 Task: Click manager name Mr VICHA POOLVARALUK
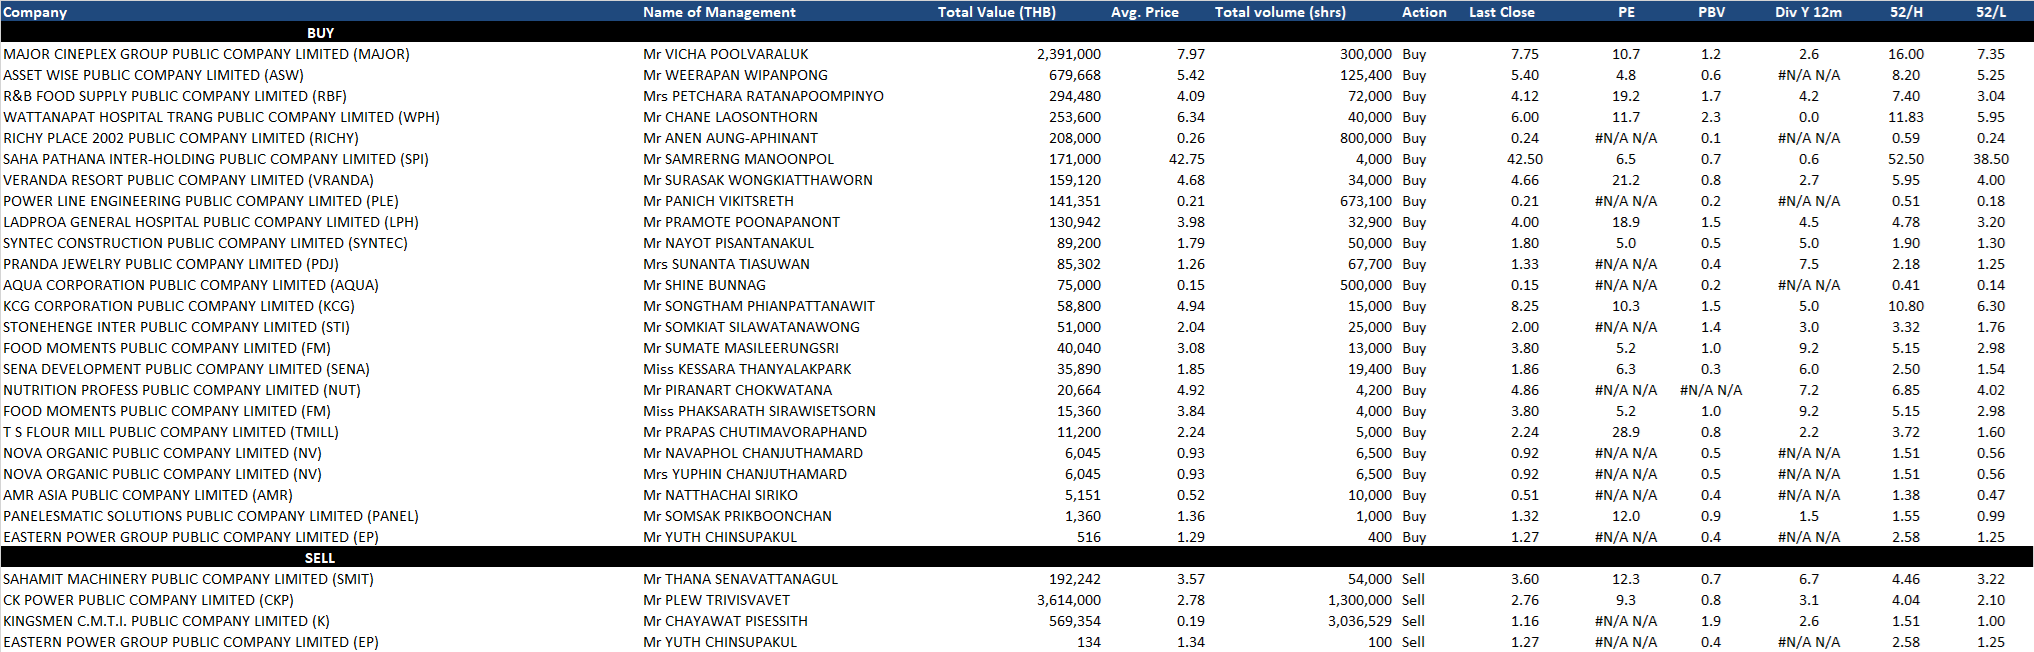(x=725, y=54)
